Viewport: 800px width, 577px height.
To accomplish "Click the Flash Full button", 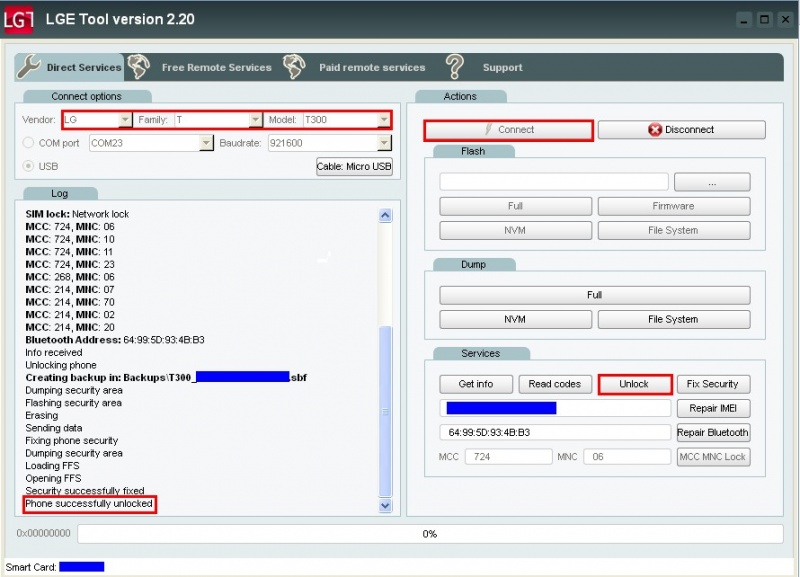I will click(x=515, y=206).
